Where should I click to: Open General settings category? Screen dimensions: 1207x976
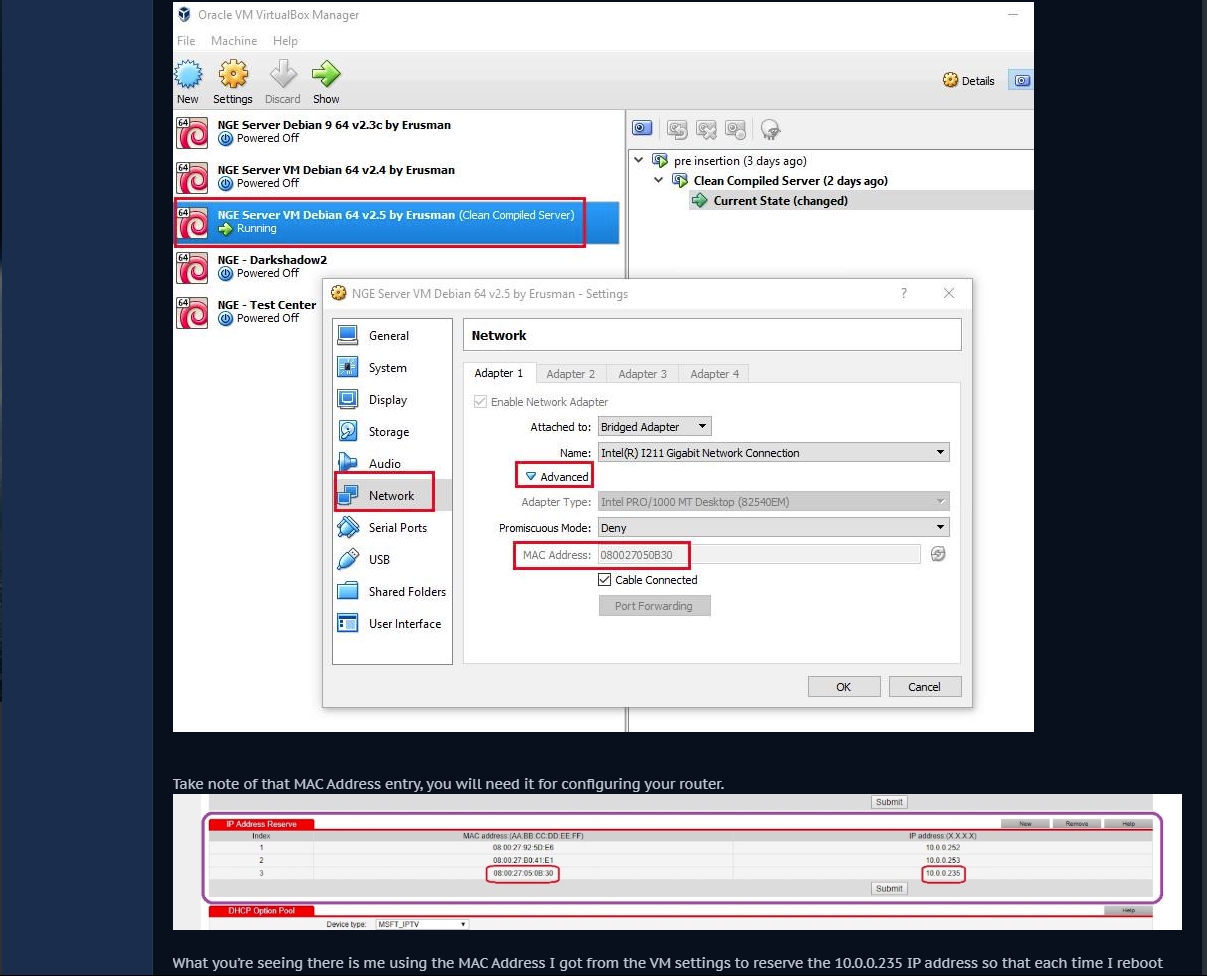click(392, 336)
